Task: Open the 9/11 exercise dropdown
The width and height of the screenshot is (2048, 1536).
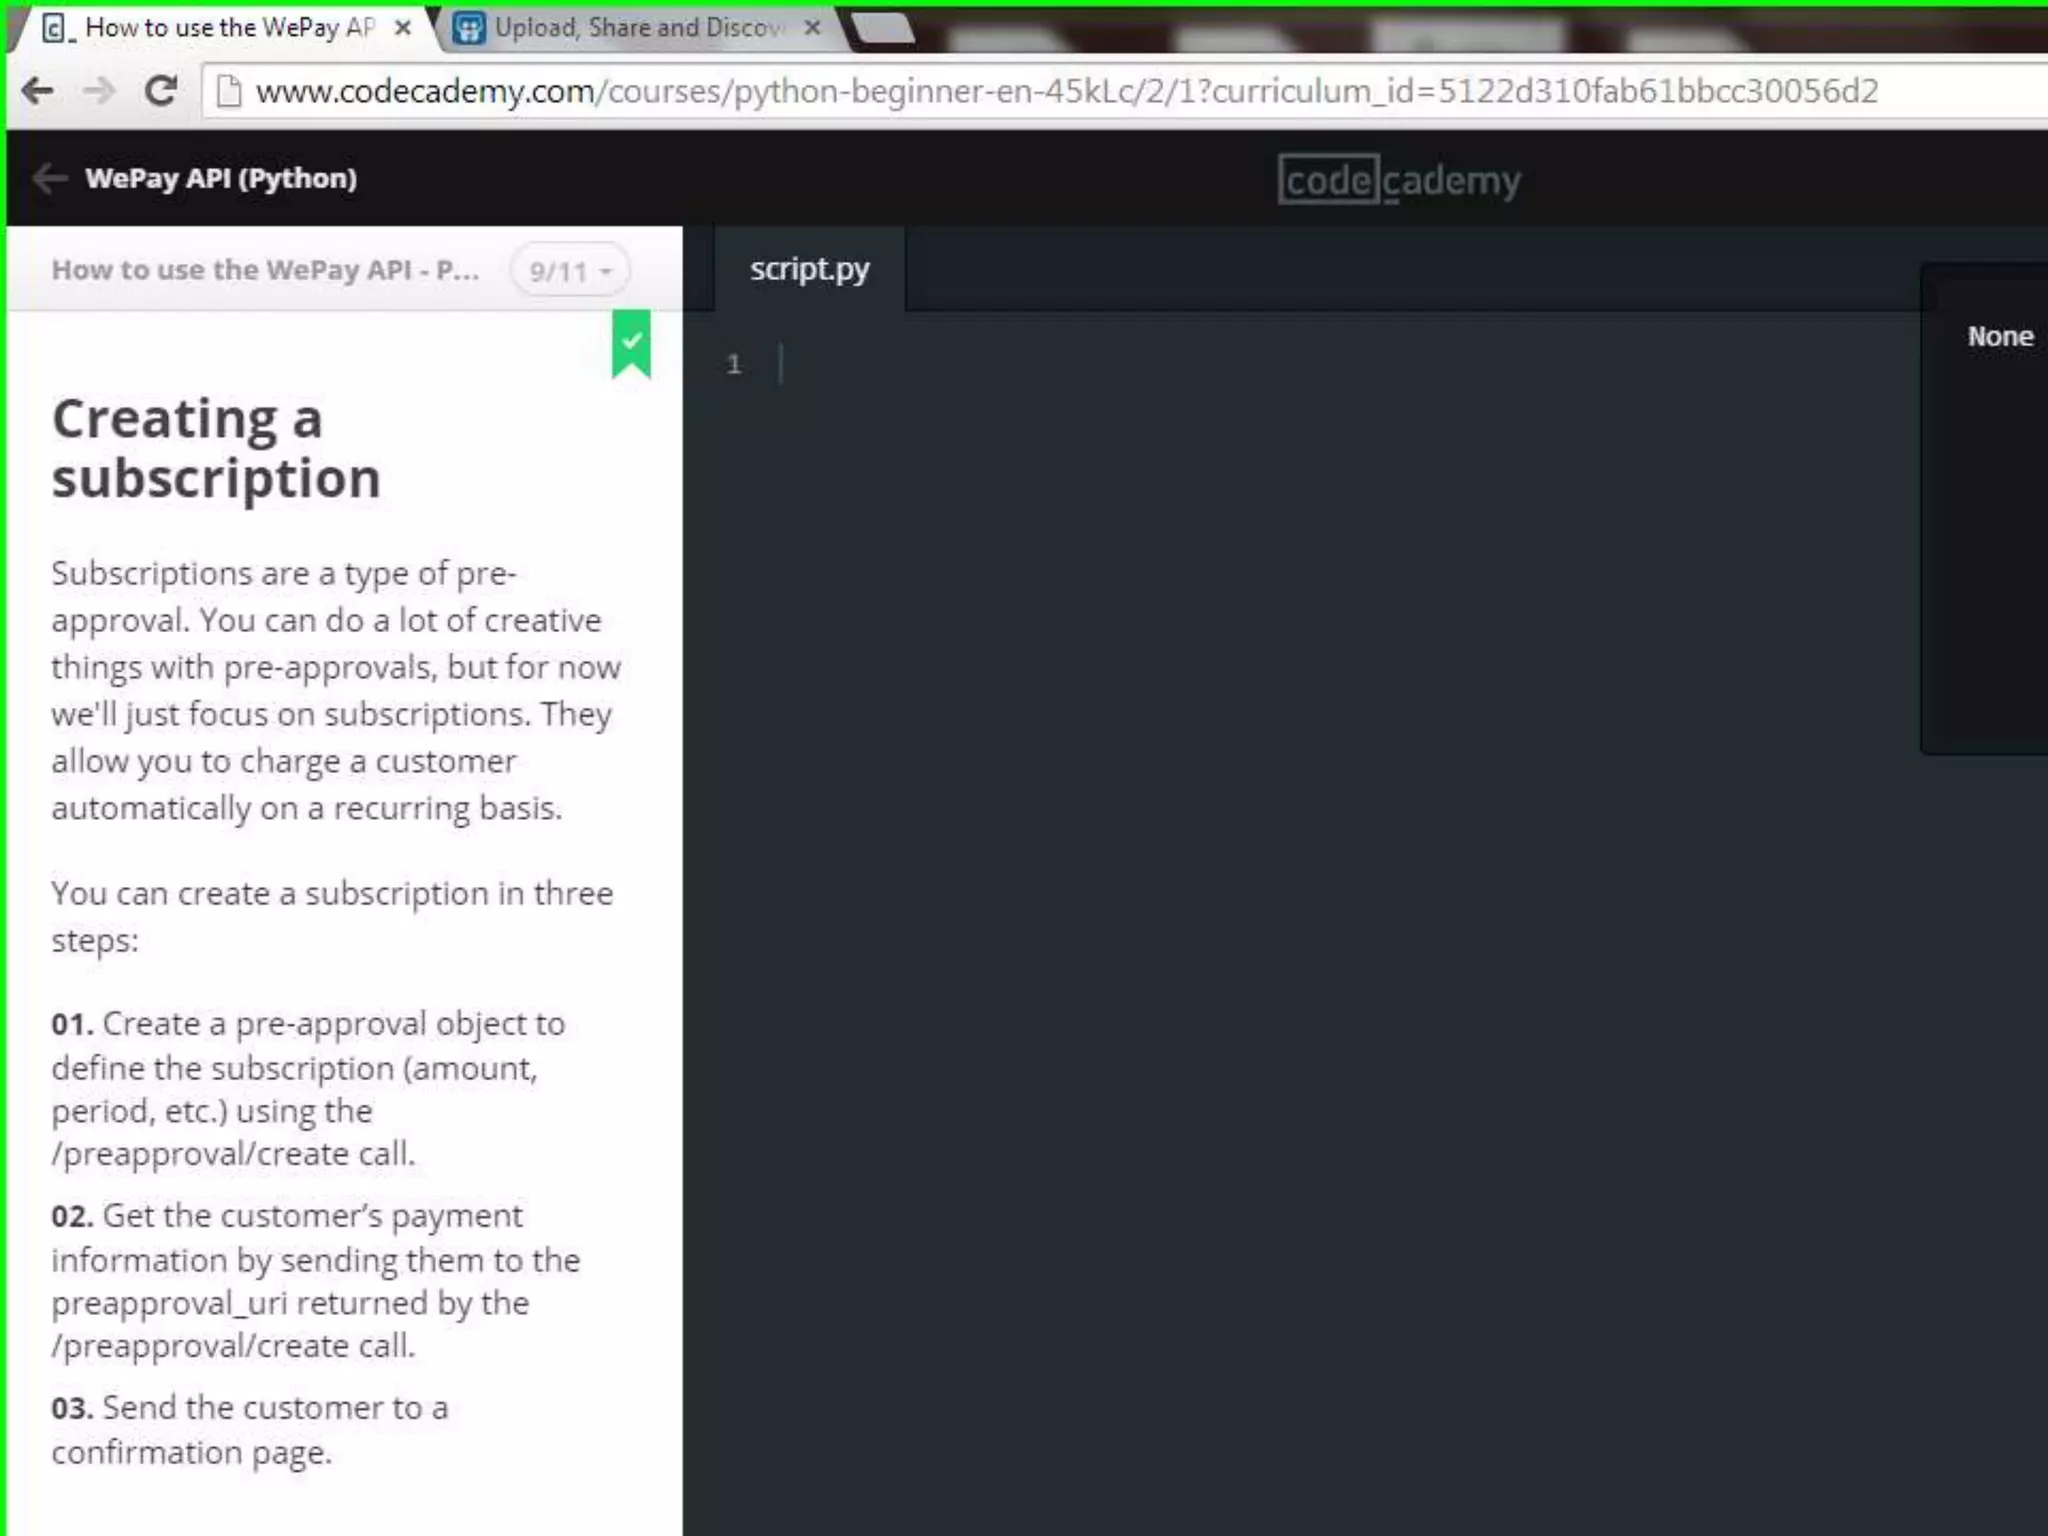Action: (570, 271)
